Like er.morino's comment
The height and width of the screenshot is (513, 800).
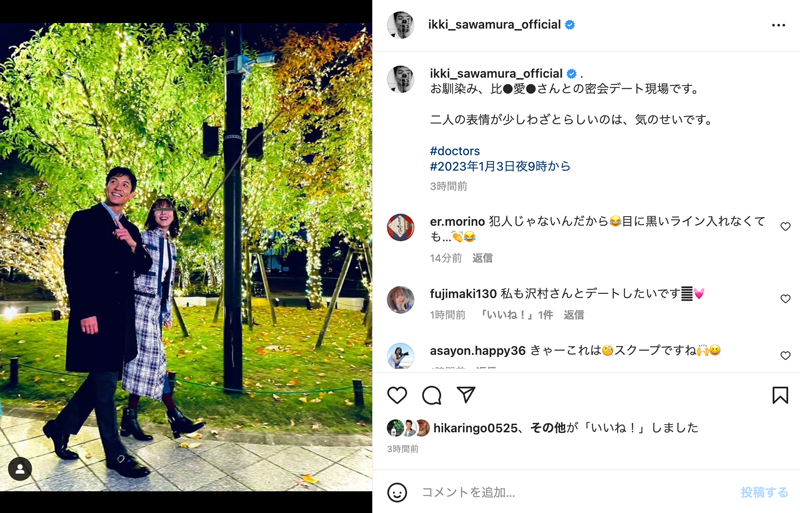coord(785,226)
